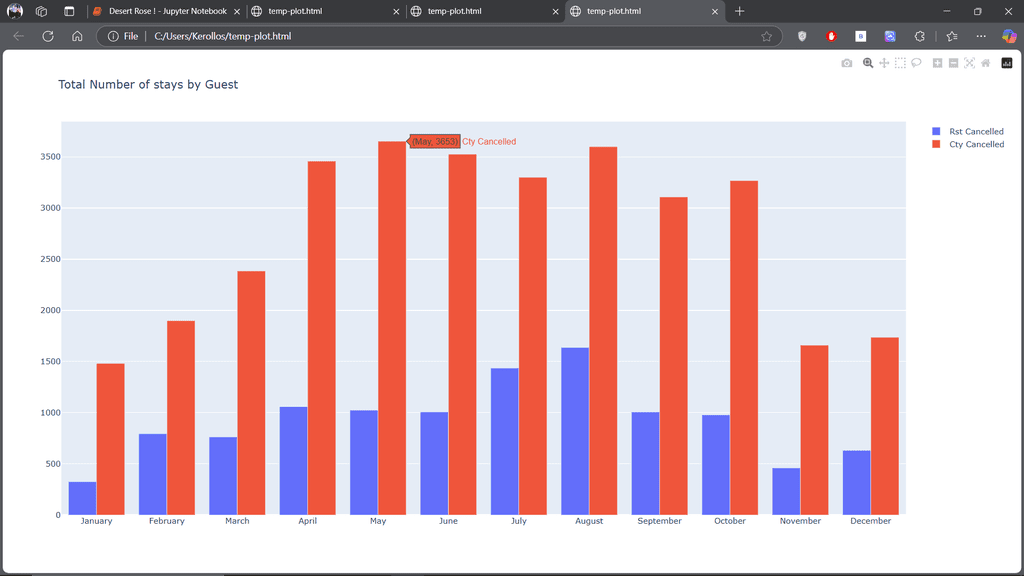
Task: Download plot as PNG with camera icon
Action: pyautogui.click(x=846, y=63)
